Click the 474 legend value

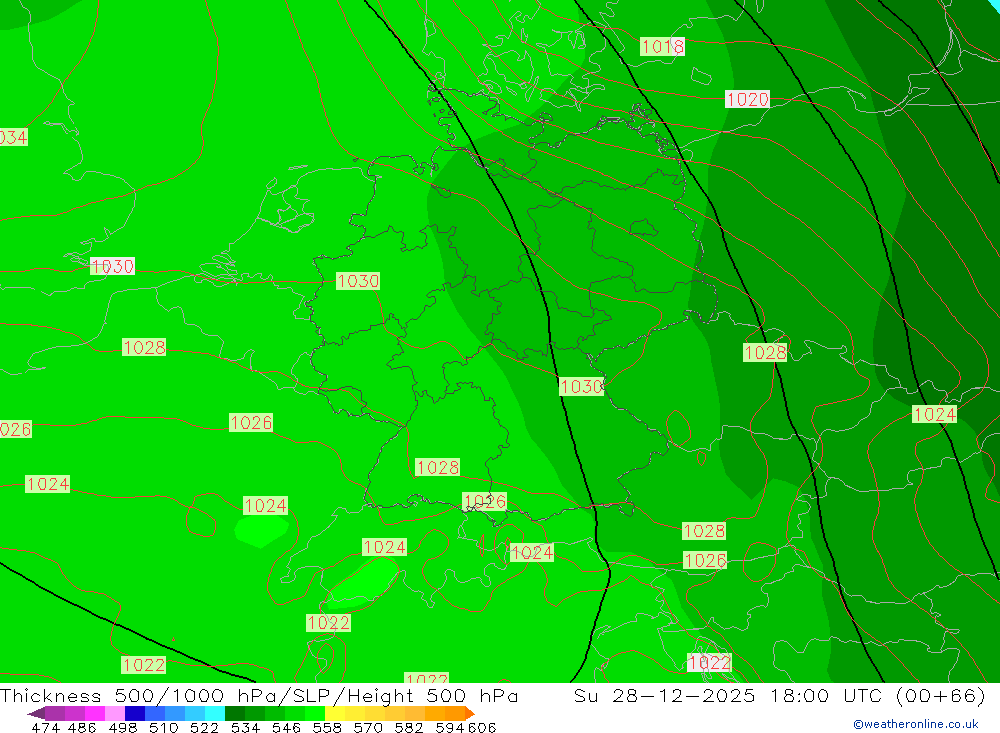45,727
